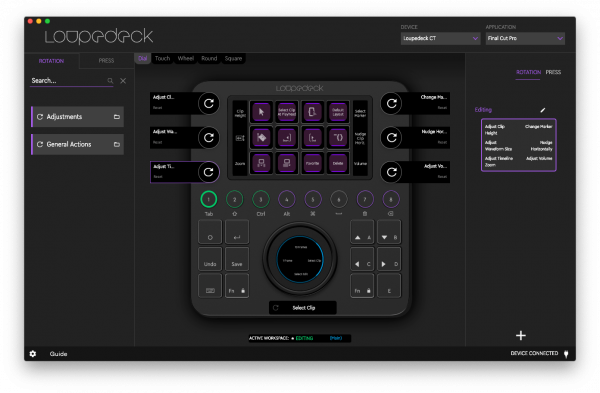The width and height of the screenshot is (600, 393).
Task: Click the center wheel dial control
Action: click(x=300, y=260)
